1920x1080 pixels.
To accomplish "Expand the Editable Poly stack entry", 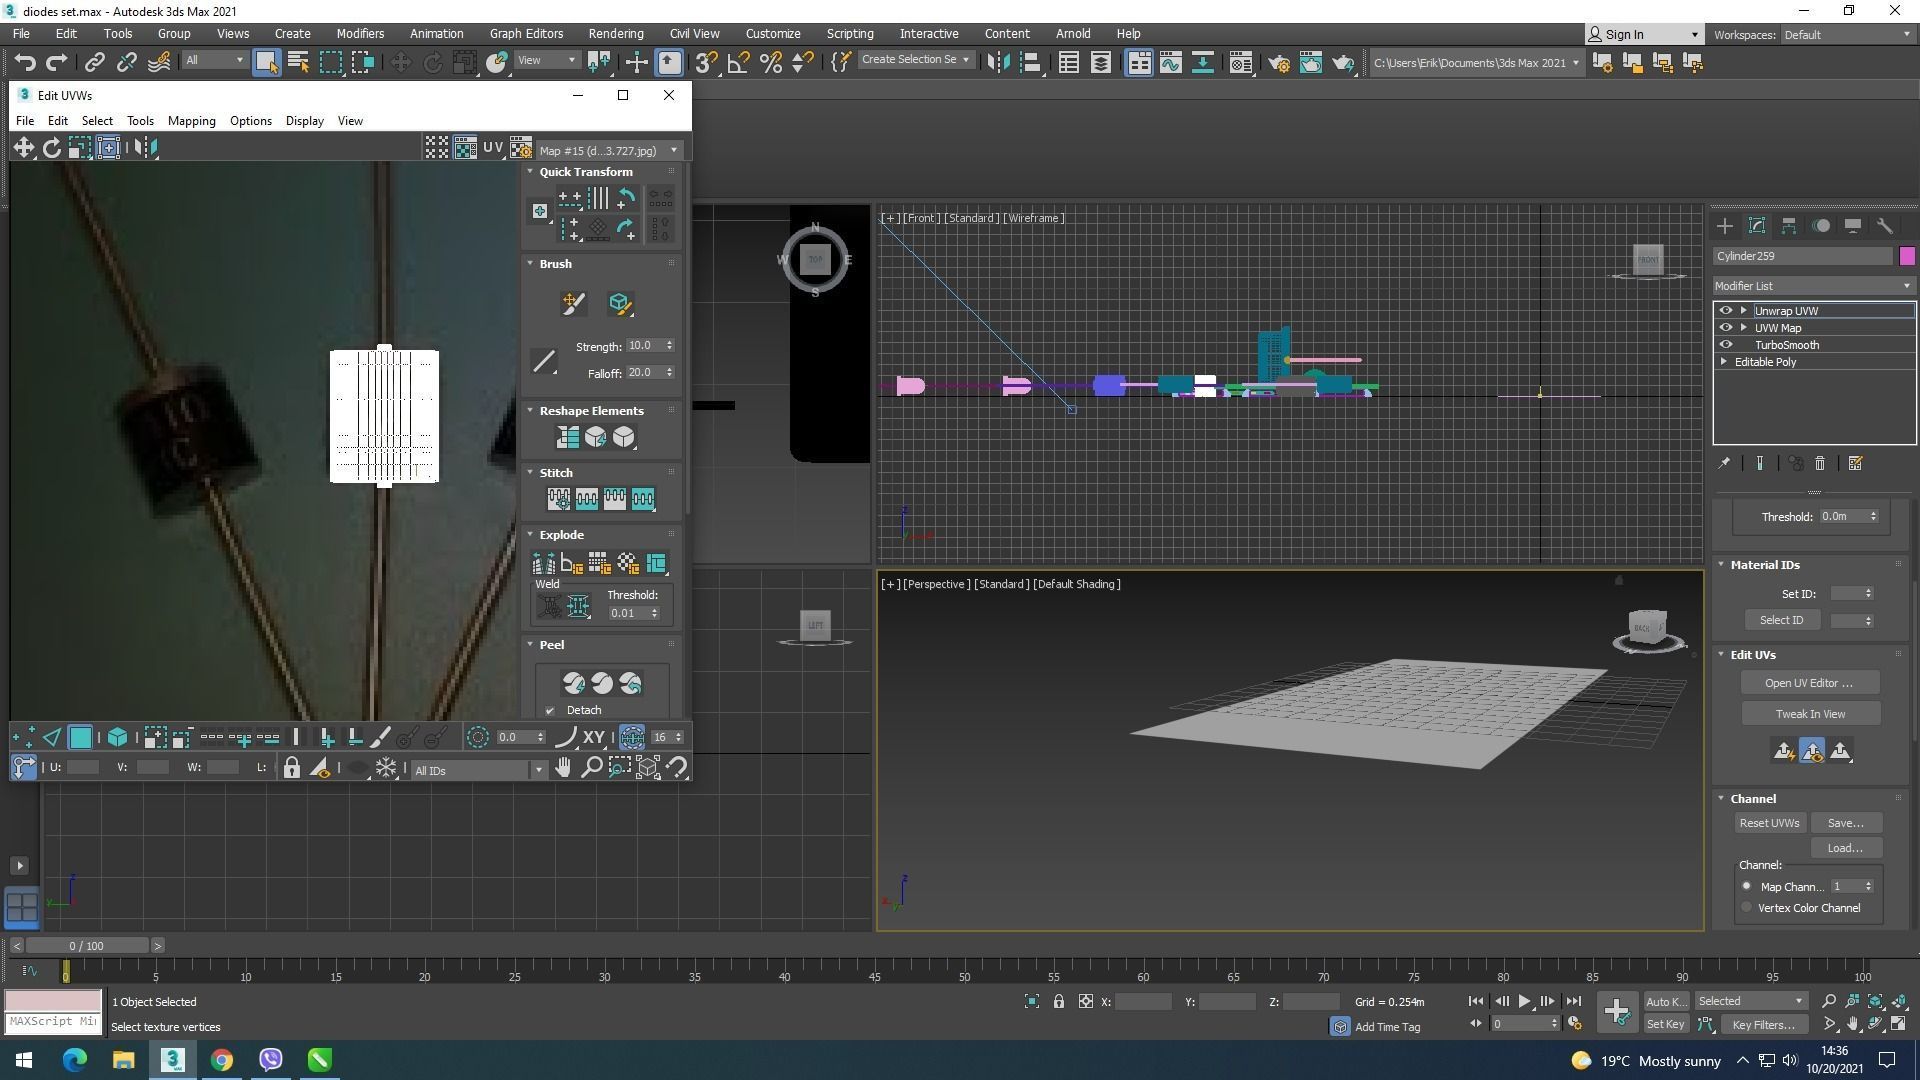I will [x=1724, y=362].
